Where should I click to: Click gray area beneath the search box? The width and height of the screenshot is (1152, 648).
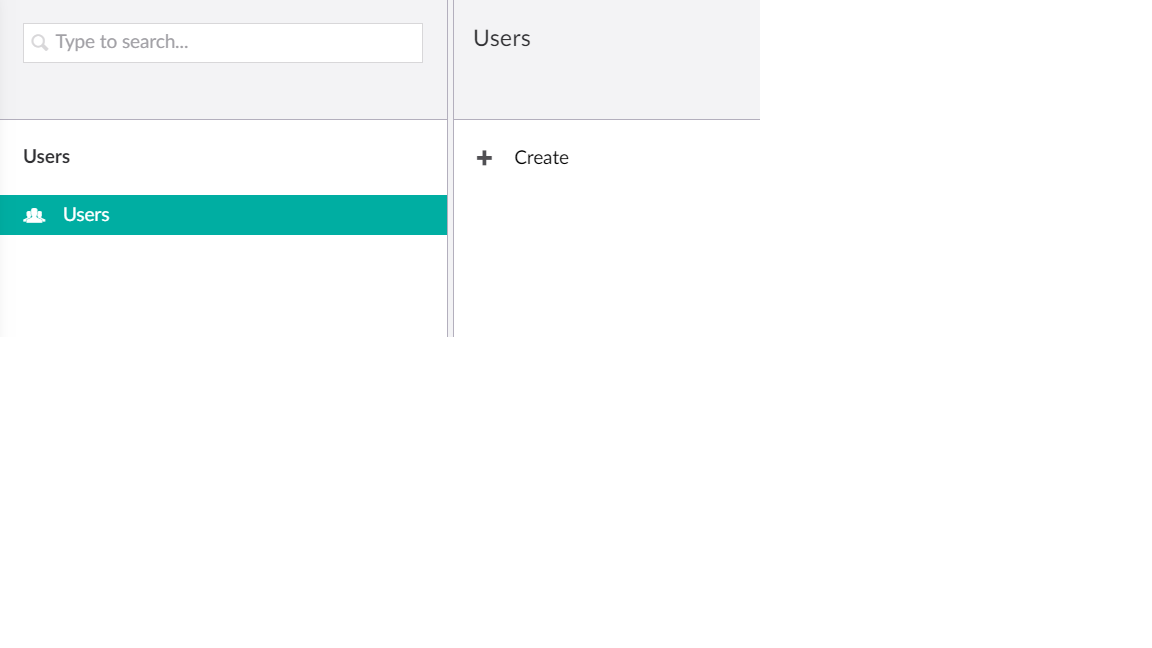tap(223, 92)
